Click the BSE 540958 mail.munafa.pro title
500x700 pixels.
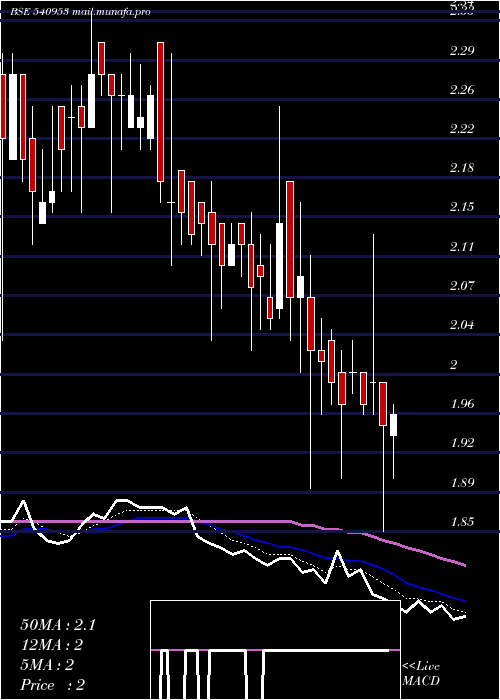80,12
